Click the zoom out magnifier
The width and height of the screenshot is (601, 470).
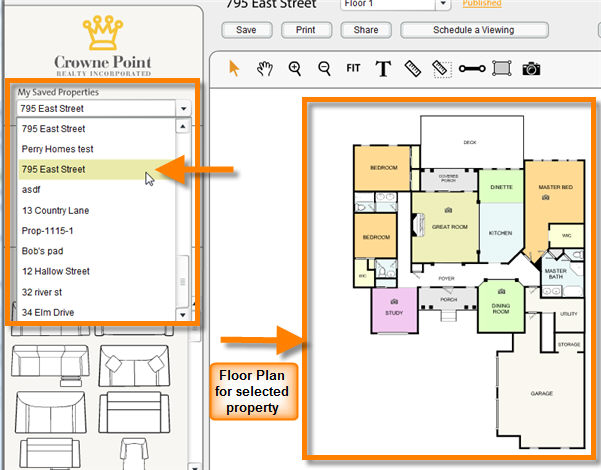324,68
